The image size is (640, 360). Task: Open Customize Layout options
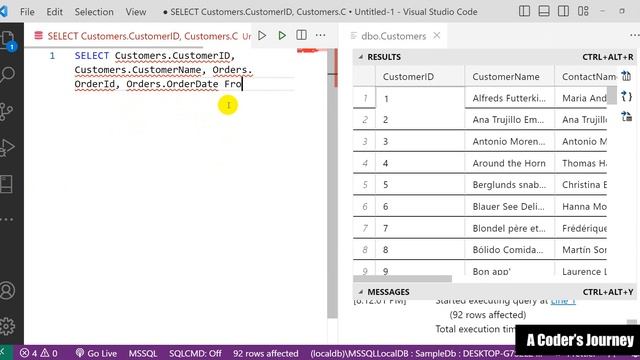coord(583,11)
